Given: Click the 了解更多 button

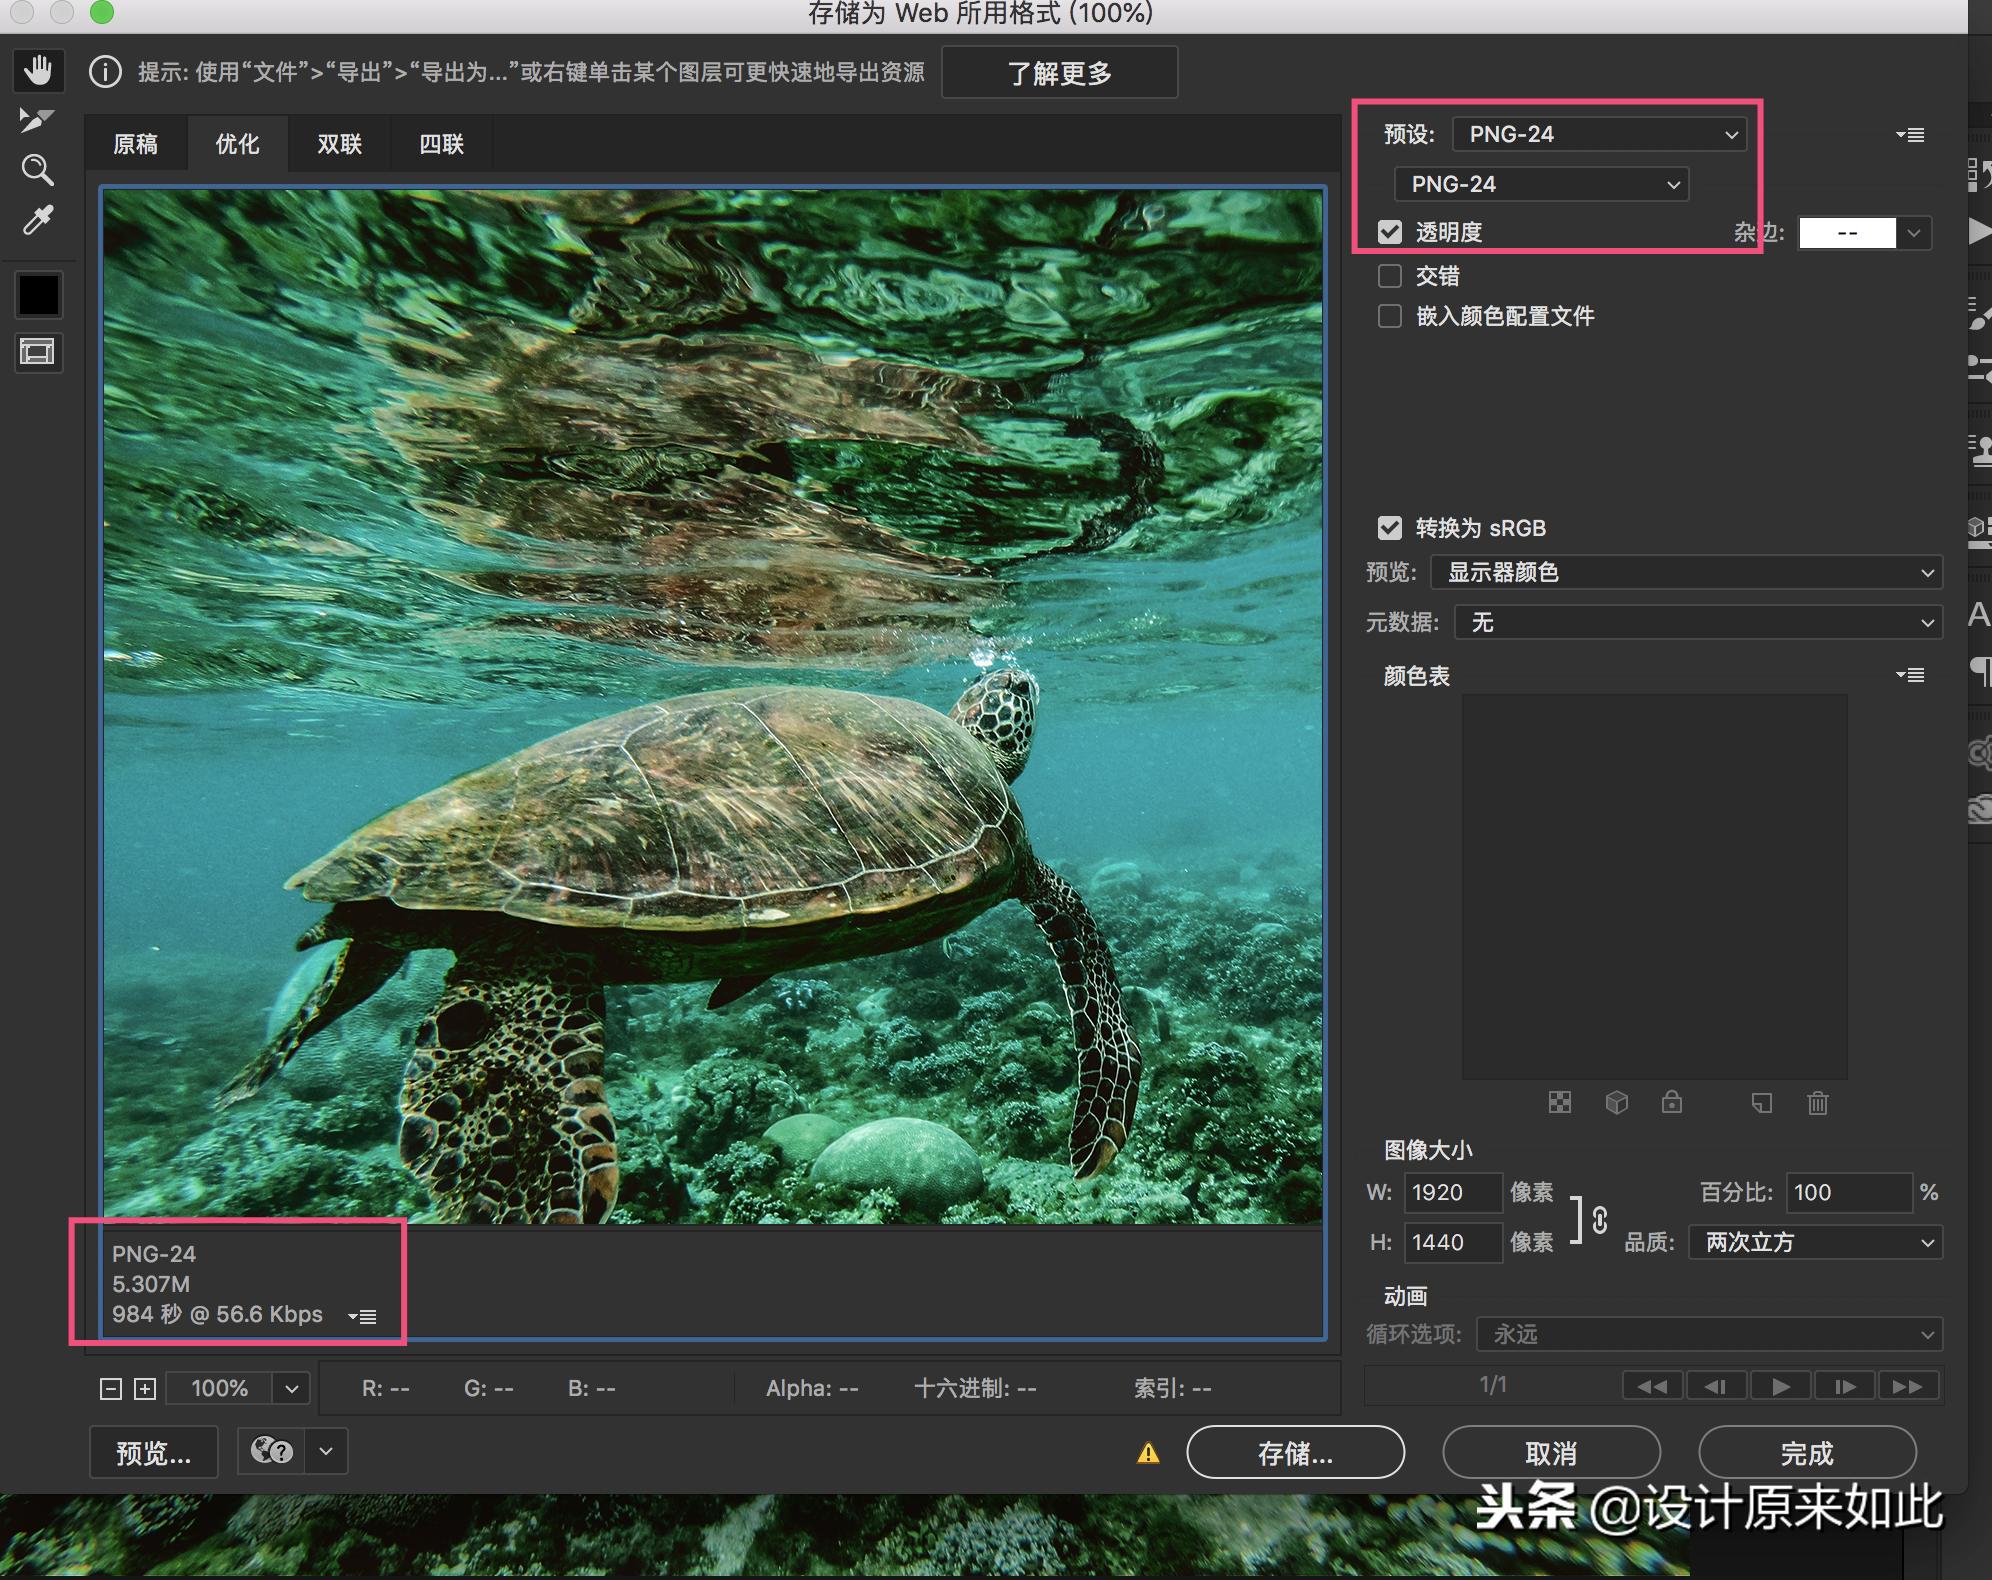Looking at the screenshot, I should tap(1059, 73).
